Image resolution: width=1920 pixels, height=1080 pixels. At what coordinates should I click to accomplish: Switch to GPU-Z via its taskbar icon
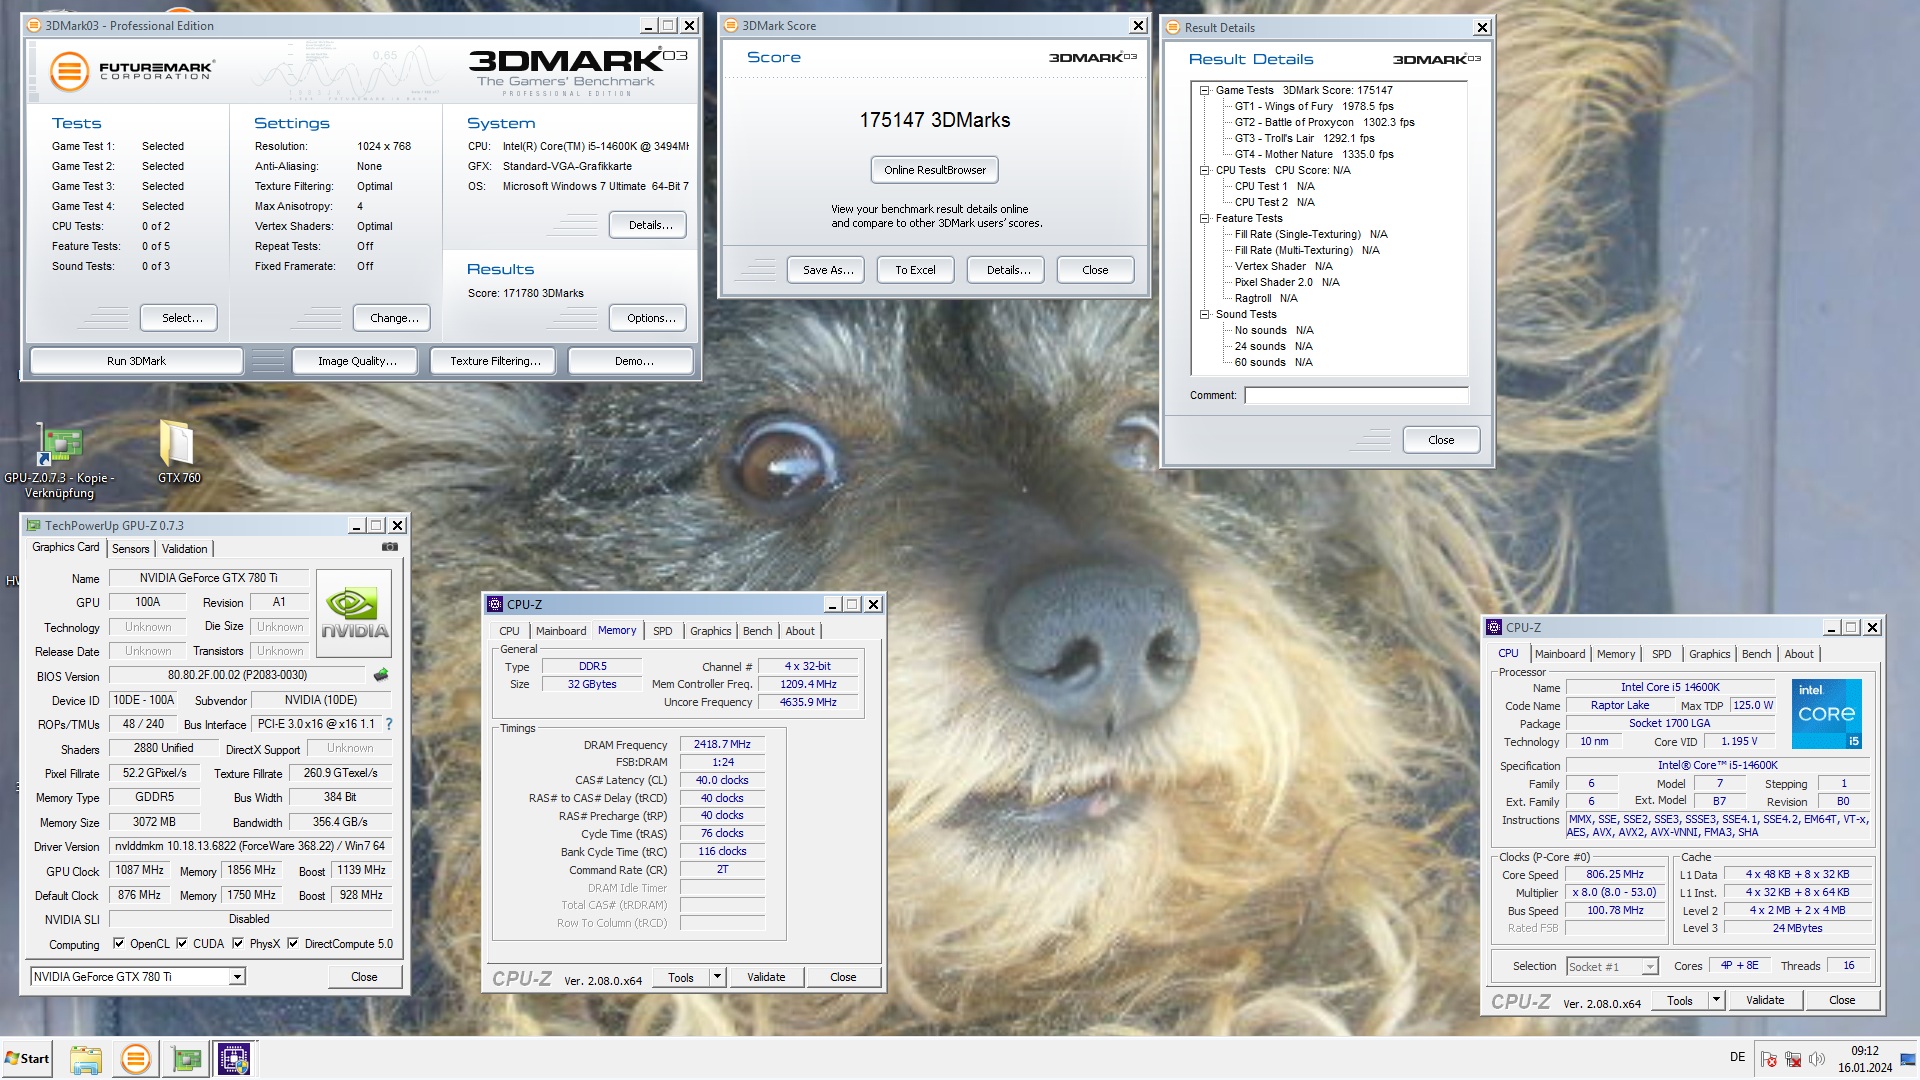pos(185,1059)
